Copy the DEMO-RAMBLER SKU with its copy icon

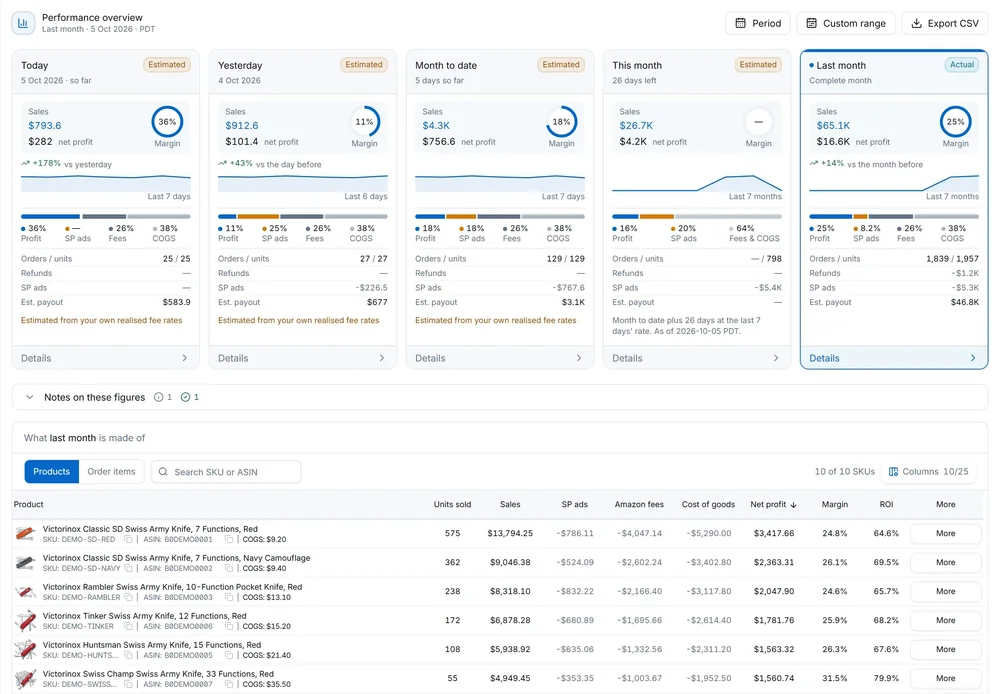click(128, 598)
